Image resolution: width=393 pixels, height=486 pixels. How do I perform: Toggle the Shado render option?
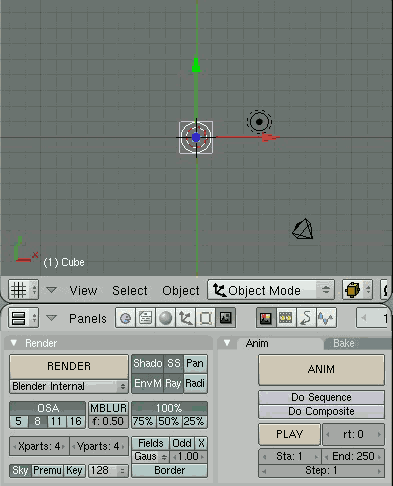coord(148,363)
